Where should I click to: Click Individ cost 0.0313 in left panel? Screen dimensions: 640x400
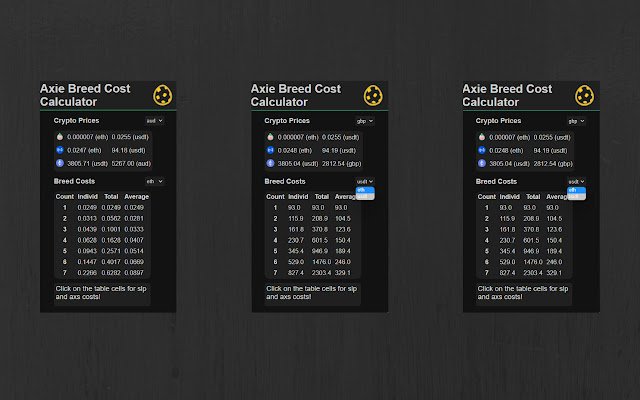tap(87, 218)
